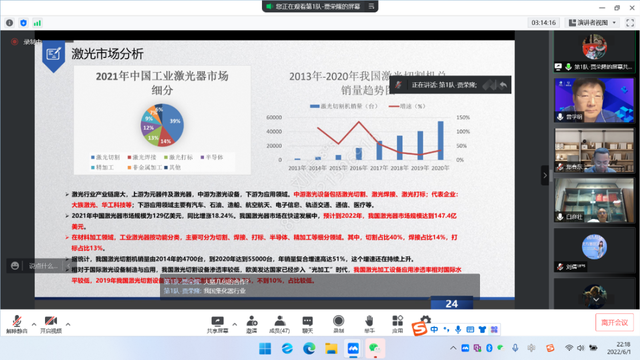Start screen sharing from the toolbar
This screenshot has height=360, width=640.
point(217,324)
